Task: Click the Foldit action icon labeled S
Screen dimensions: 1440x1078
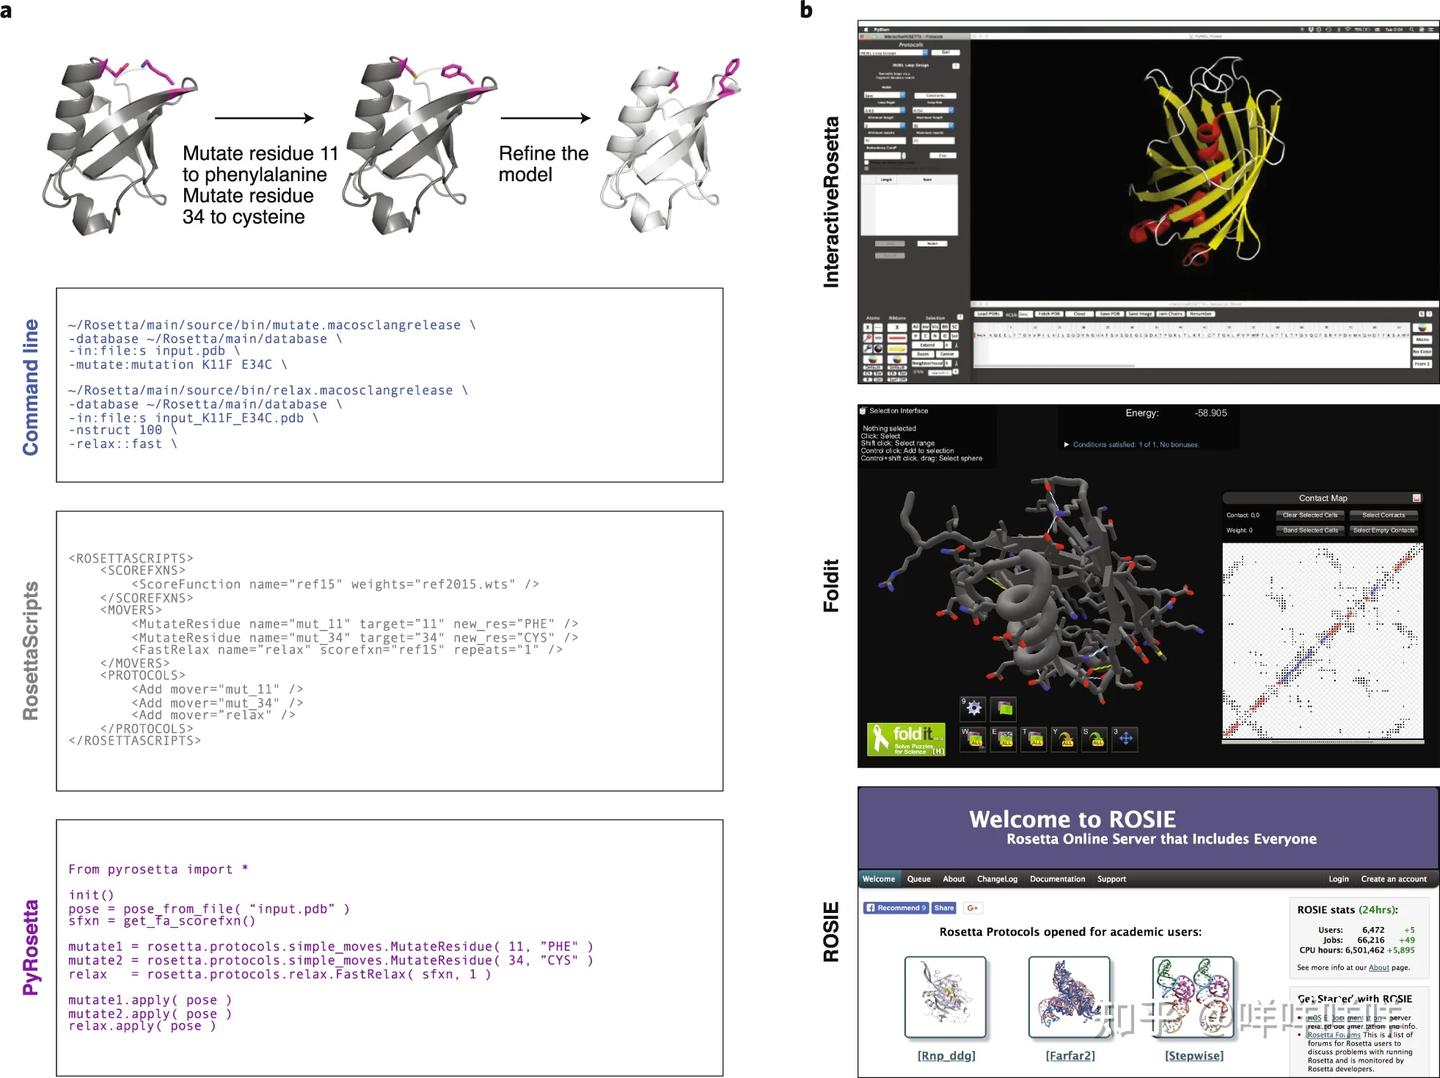Action: [x=1095, y=738]
